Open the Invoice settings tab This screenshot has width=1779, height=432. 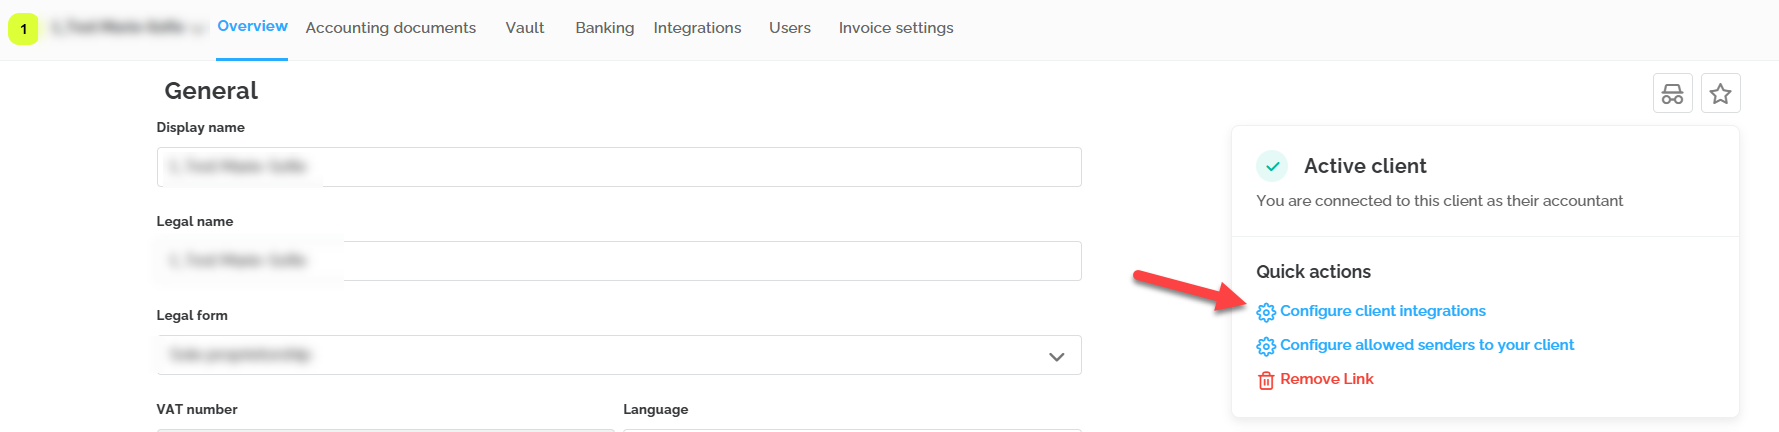(895, 28)
